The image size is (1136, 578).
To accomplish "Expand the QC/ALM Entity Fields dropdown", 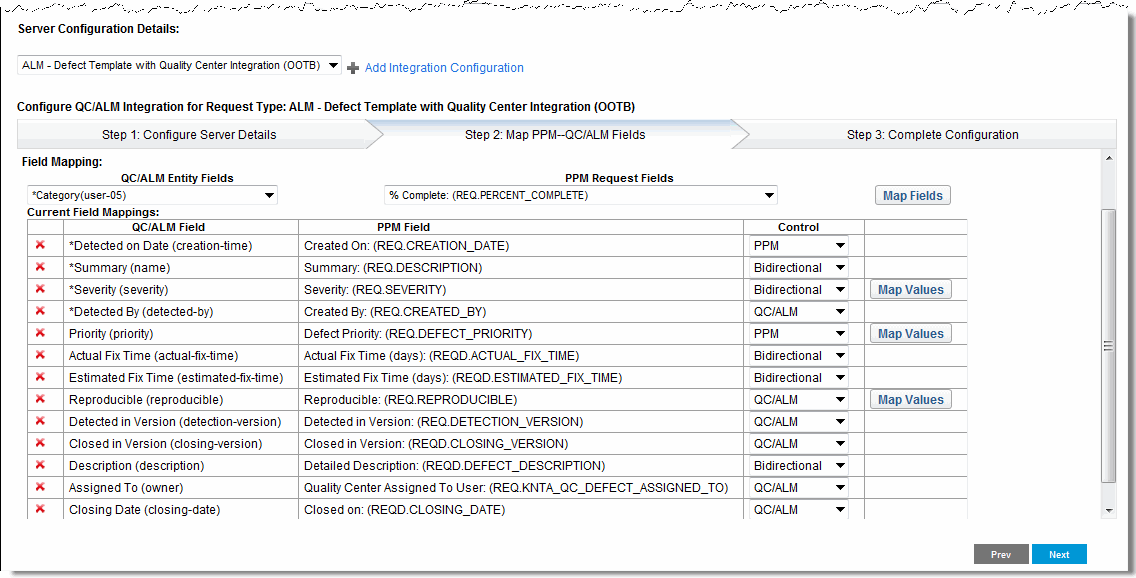I will (x=152, y=195).
